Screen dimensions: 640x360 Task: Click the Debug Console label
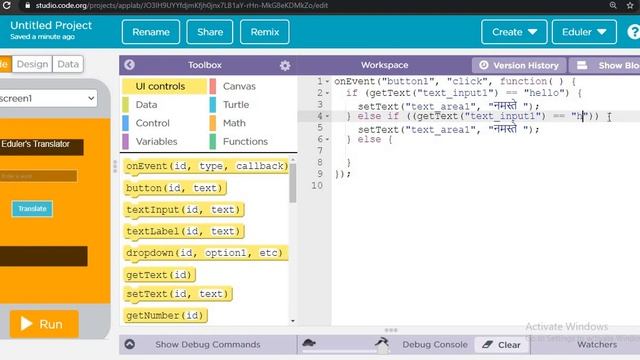tap(435, 345)
